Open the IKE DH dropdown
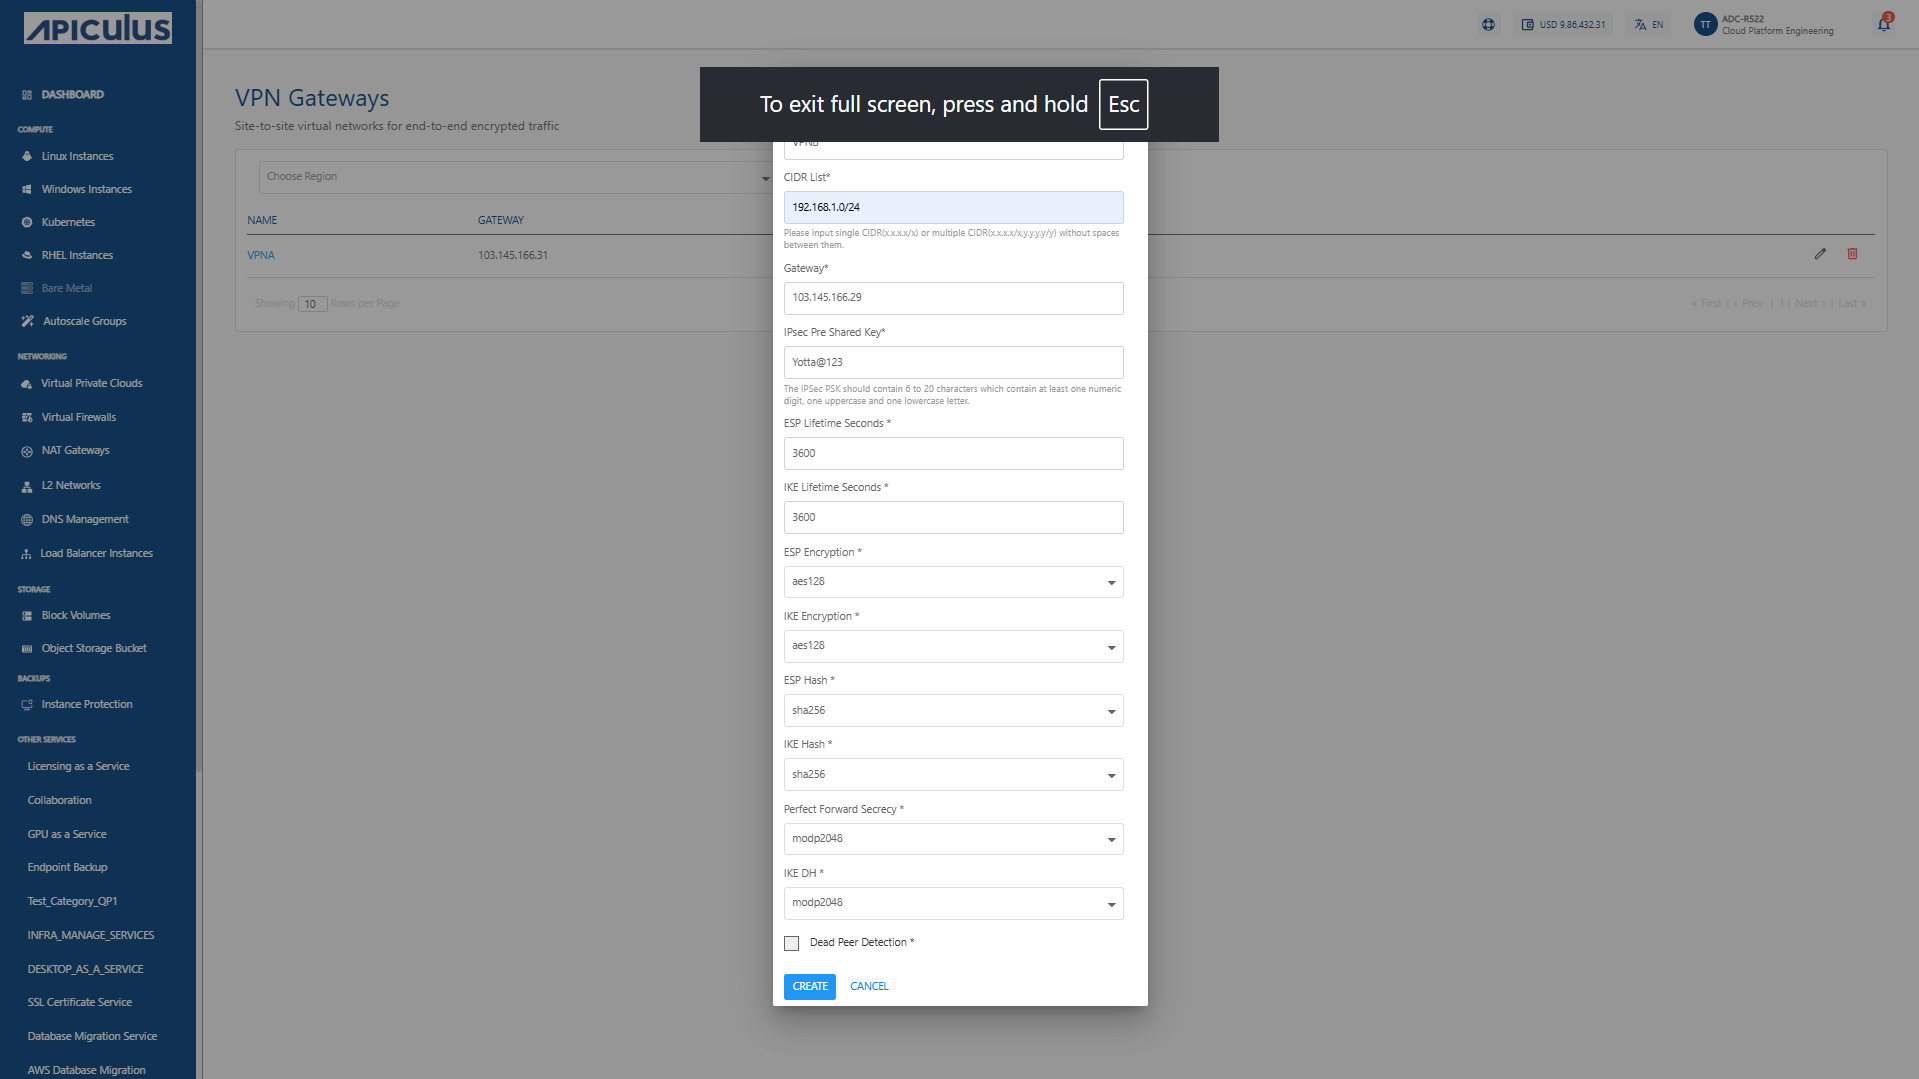The image size is (1919, 1079). coord(953,903)
